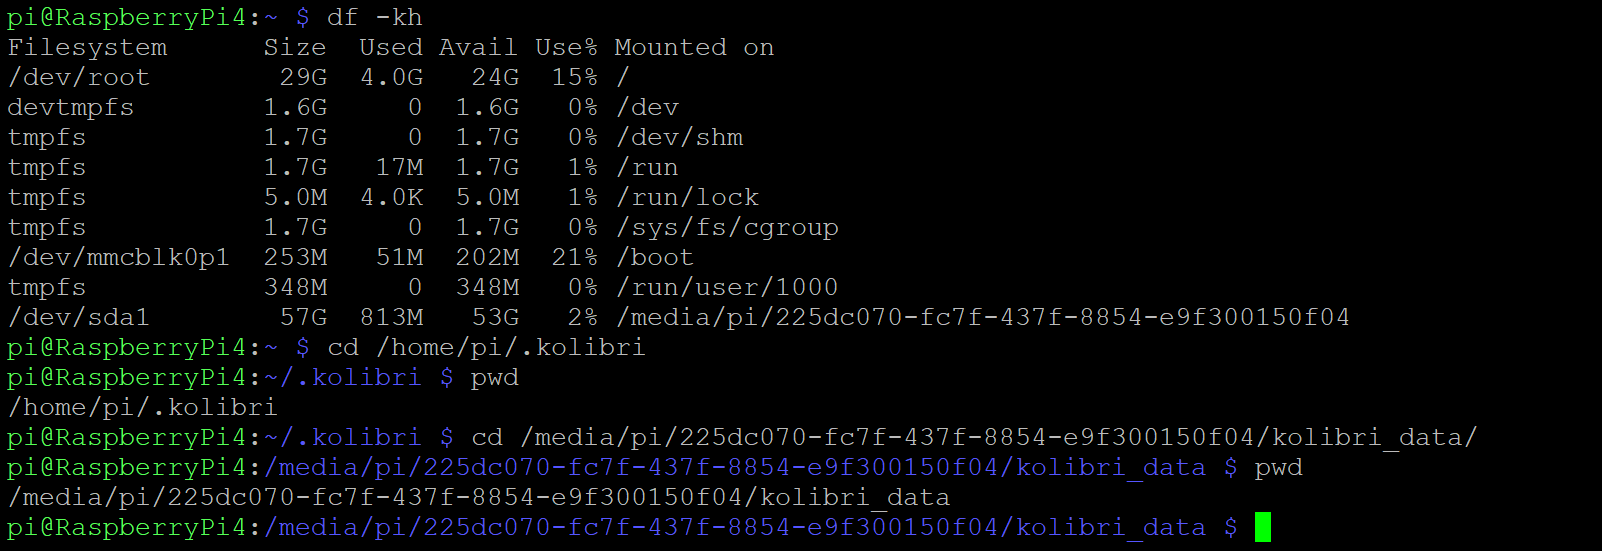Click the /sys/fs/cgroup mount point
This screenshot has width=1602, height=551.
(727, 227)
